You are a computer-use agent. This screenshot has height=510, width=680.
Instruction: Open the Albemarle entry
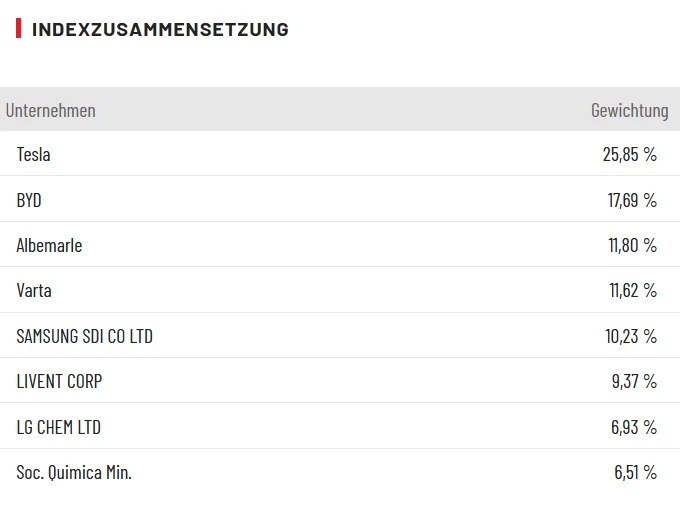[49, 245]
